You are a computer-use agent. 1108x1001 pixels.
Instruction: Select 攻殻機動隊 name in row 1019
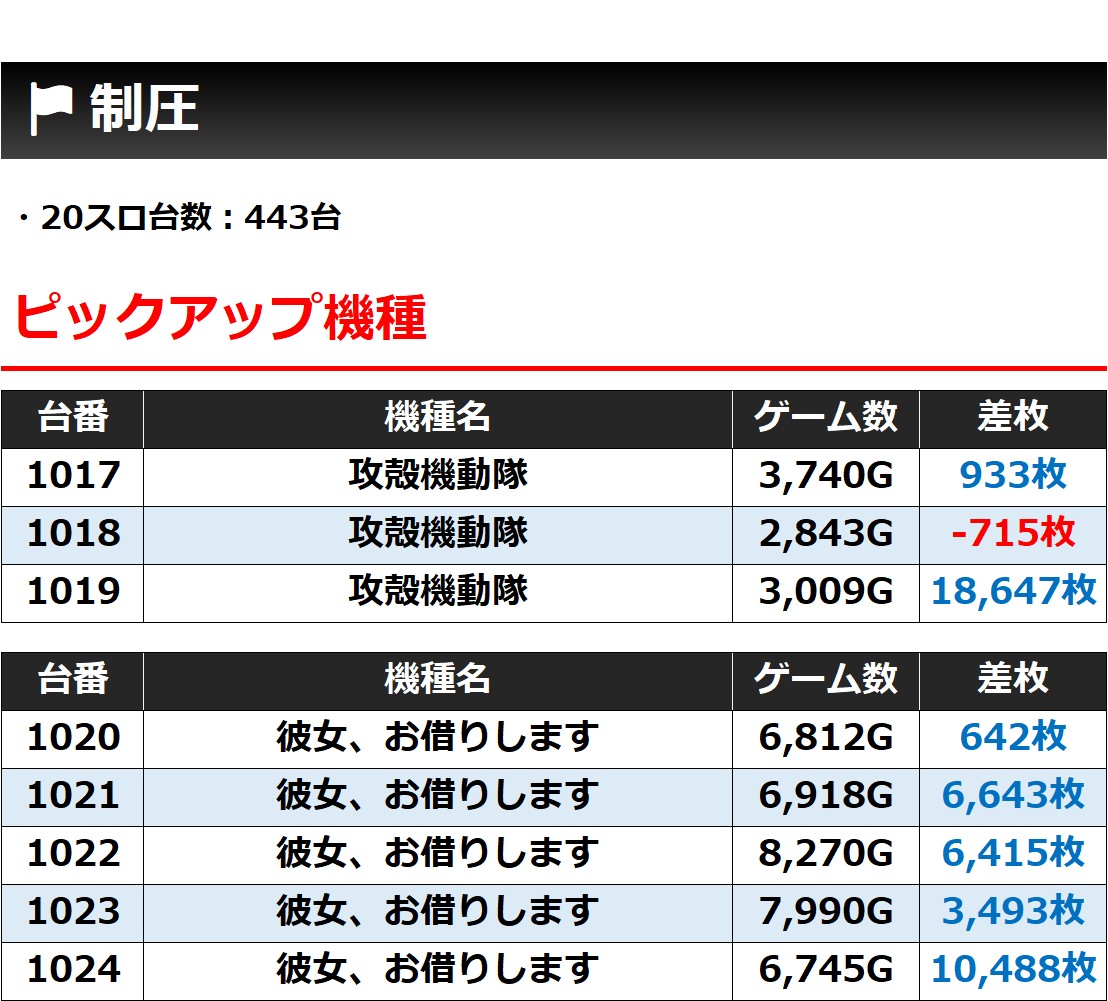click(x=438, y=591)
